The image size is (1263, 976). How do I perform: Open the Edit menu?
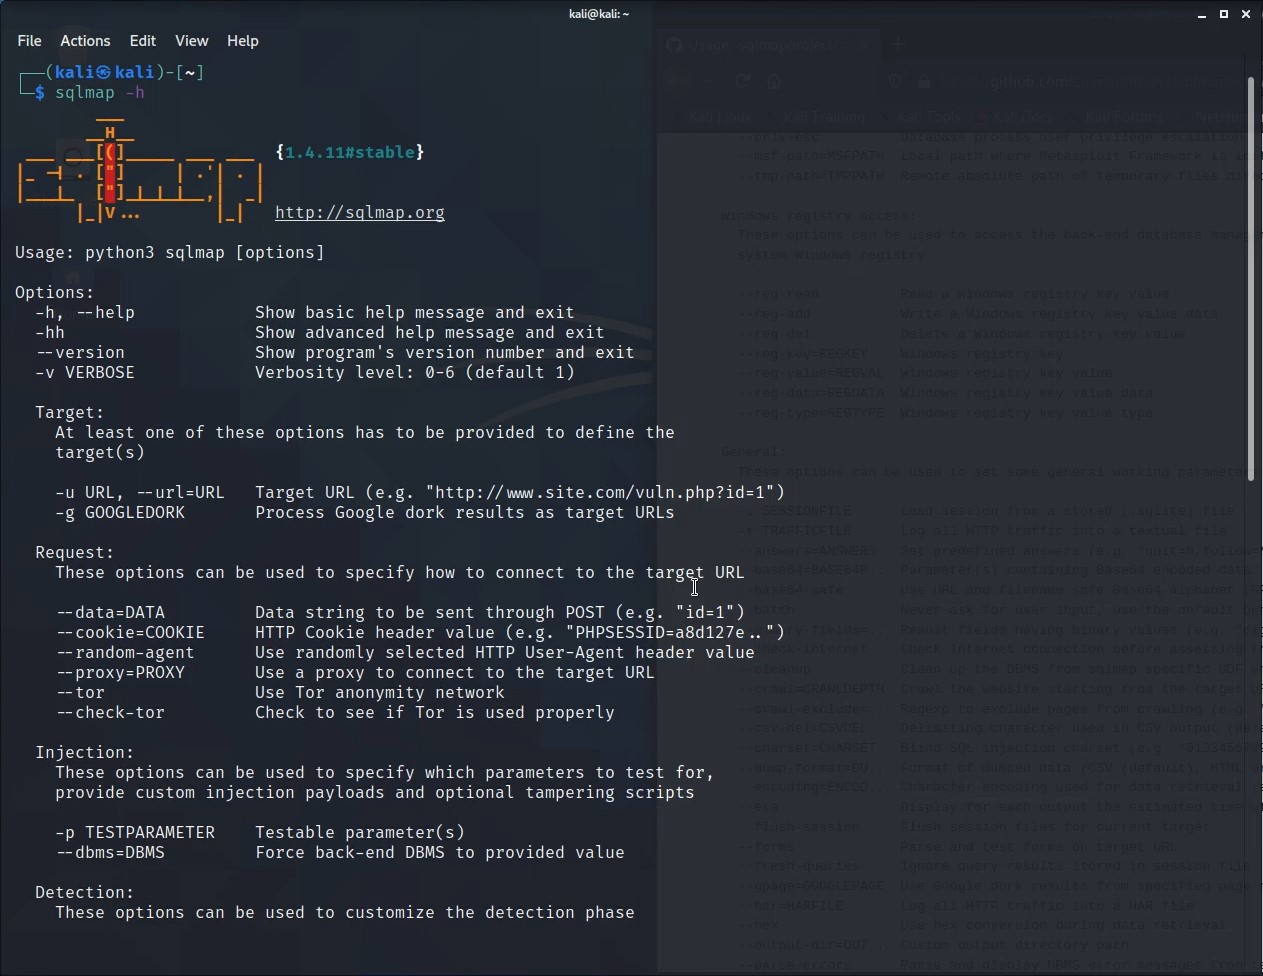(x=142, y=41)
